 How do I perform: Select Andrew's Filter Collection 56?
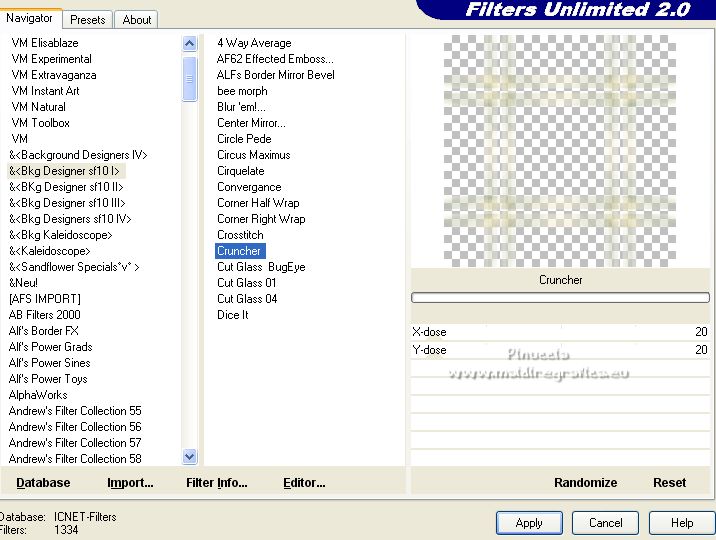(75, 426)
